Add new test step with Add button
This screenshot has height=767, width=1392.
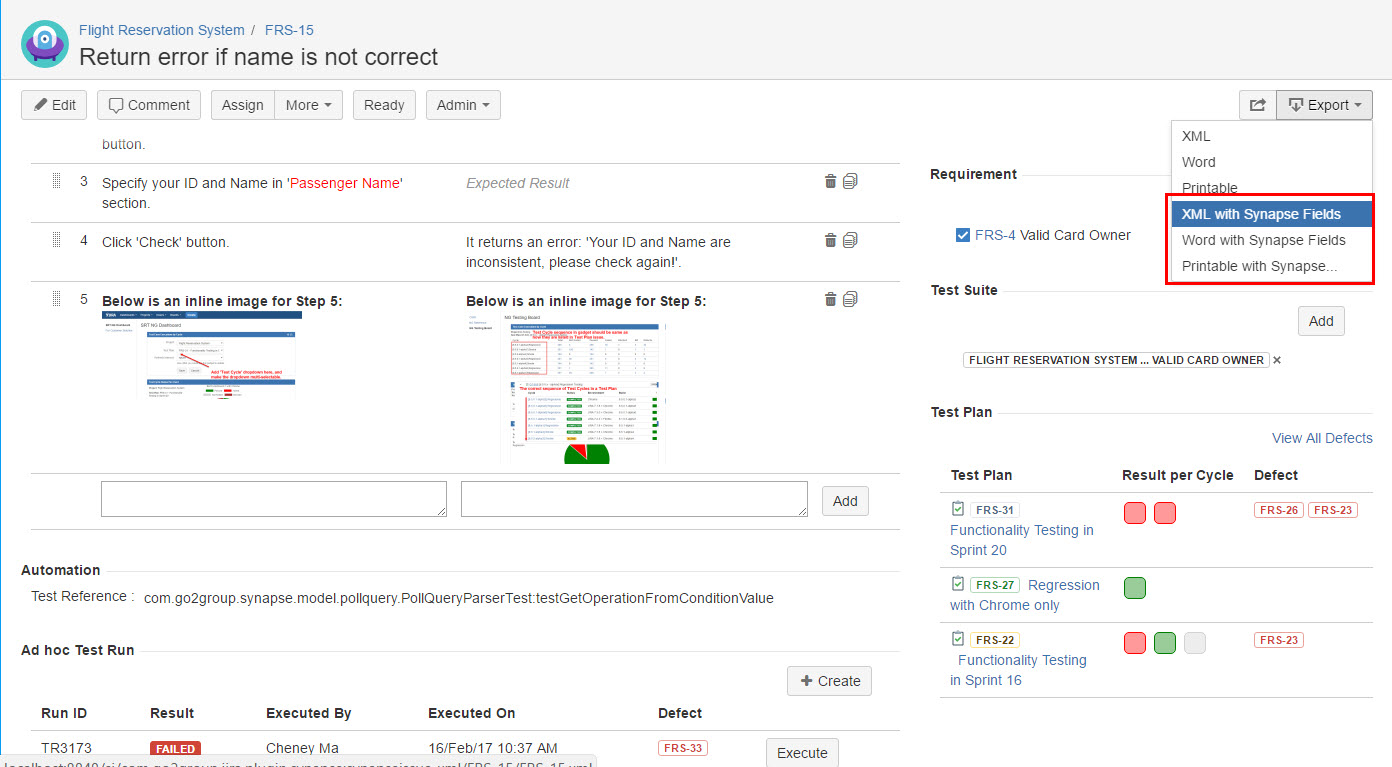845,501
